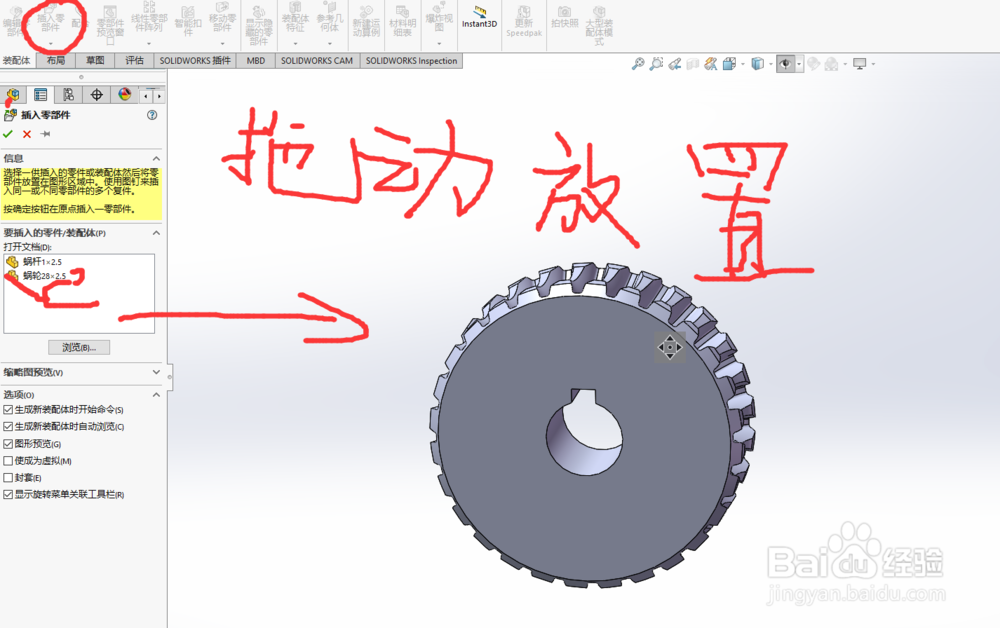The width and height of the screenshot is (1000, 628).
Task: Open the DisplayManager color ball tab
Action: pyautogui.click(x=124, y=95)
